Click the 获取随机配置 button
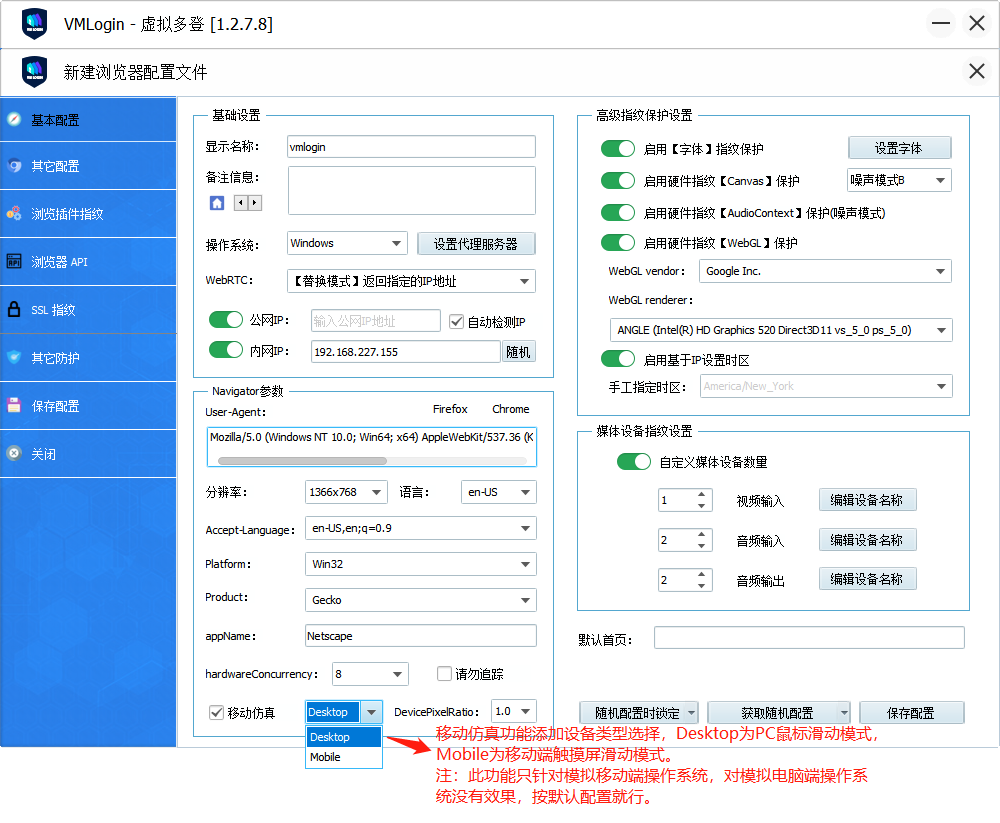 point(777,713)
